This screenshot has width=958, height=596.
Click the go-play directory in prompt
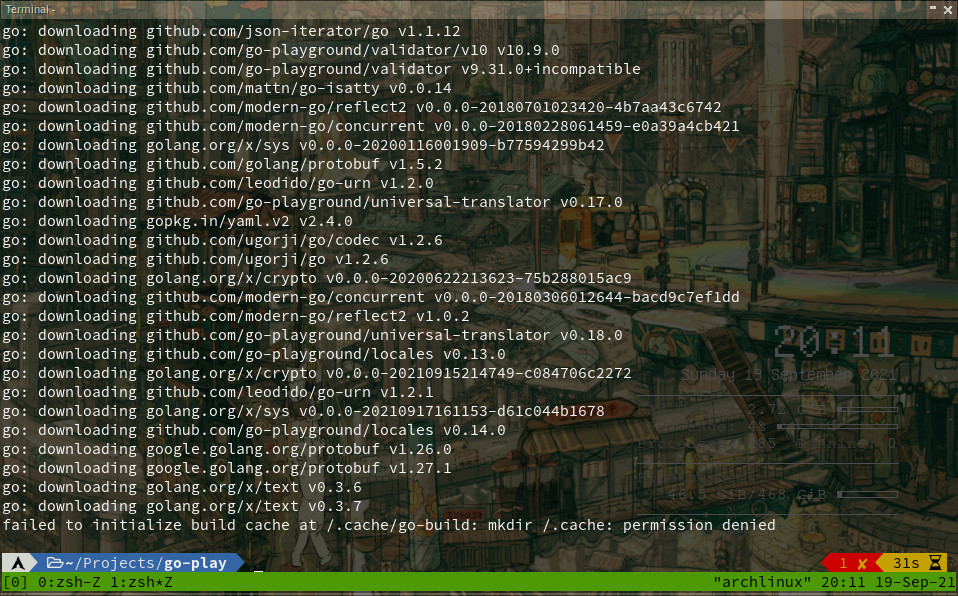click(196, 563)
